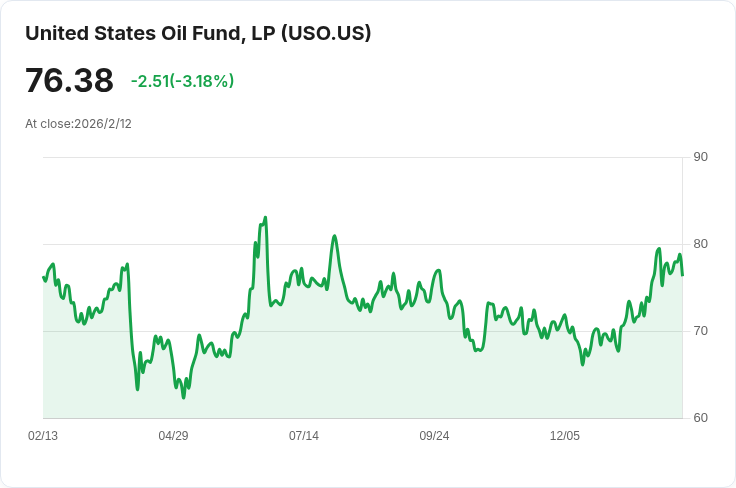
Task: Click the highest peak of the price line
Action: click(265, 217)
